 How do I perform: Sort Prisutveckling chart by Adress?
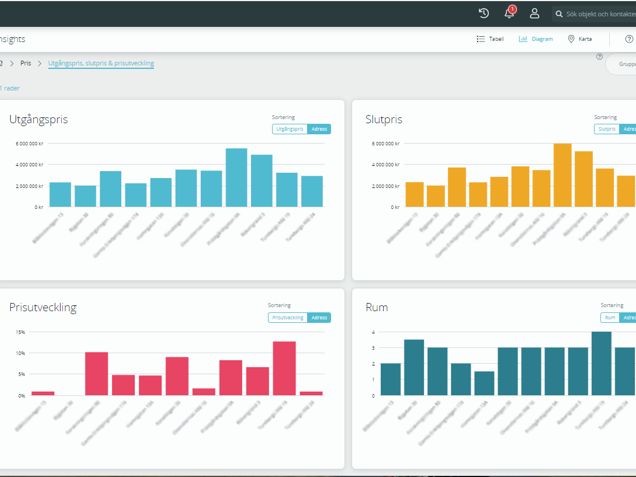tap(319, 318)
